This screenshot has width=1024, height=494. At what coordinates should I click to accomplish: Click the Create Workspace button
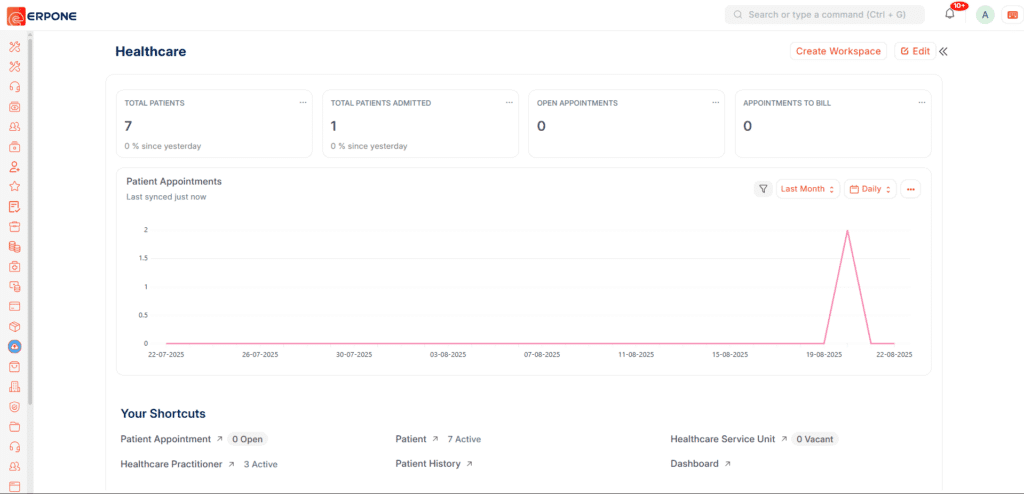coord(838,51)
